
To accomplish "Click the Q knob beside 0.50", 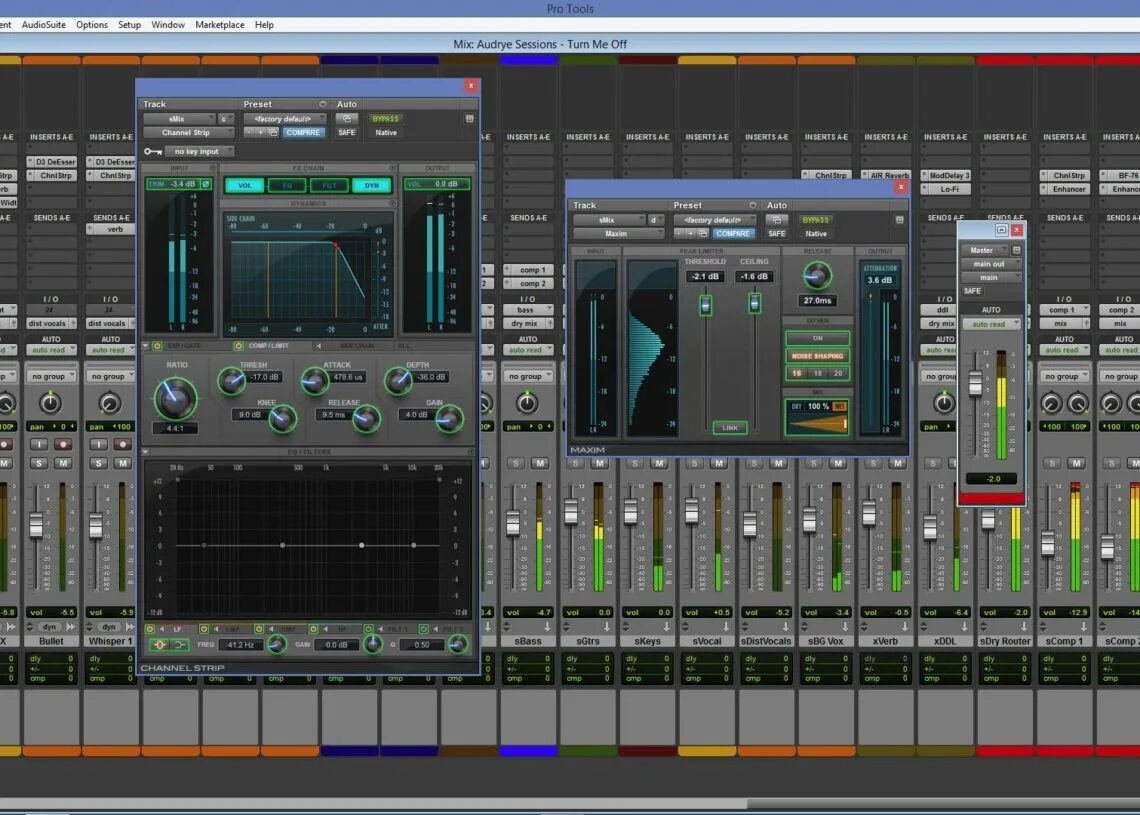I will point(458,644).
